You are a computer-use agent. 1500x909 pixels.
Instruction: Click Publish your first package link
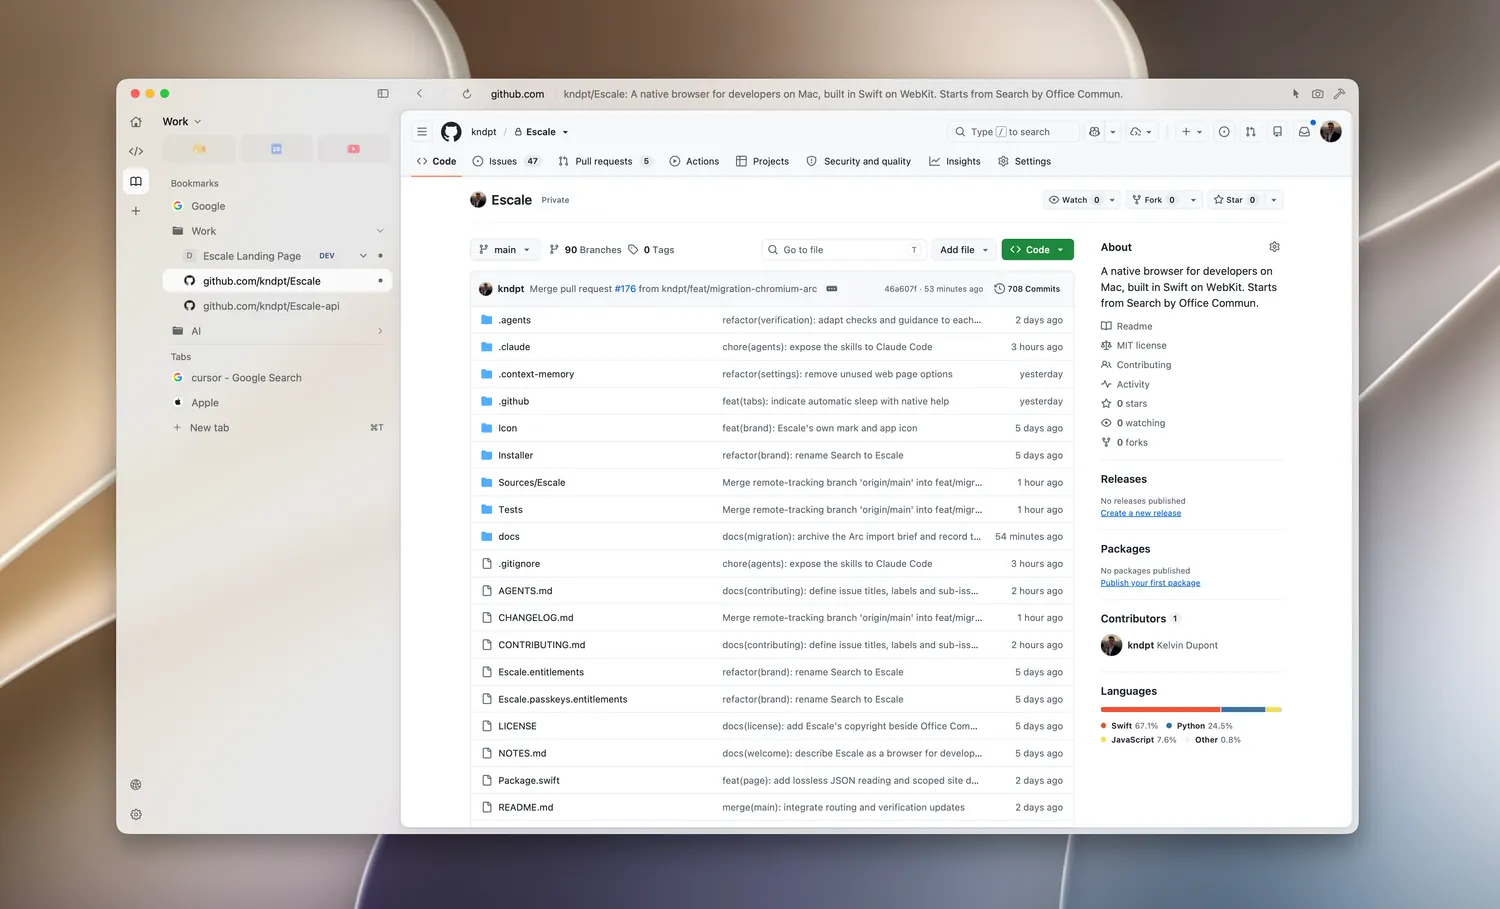tap(1150, 583)
